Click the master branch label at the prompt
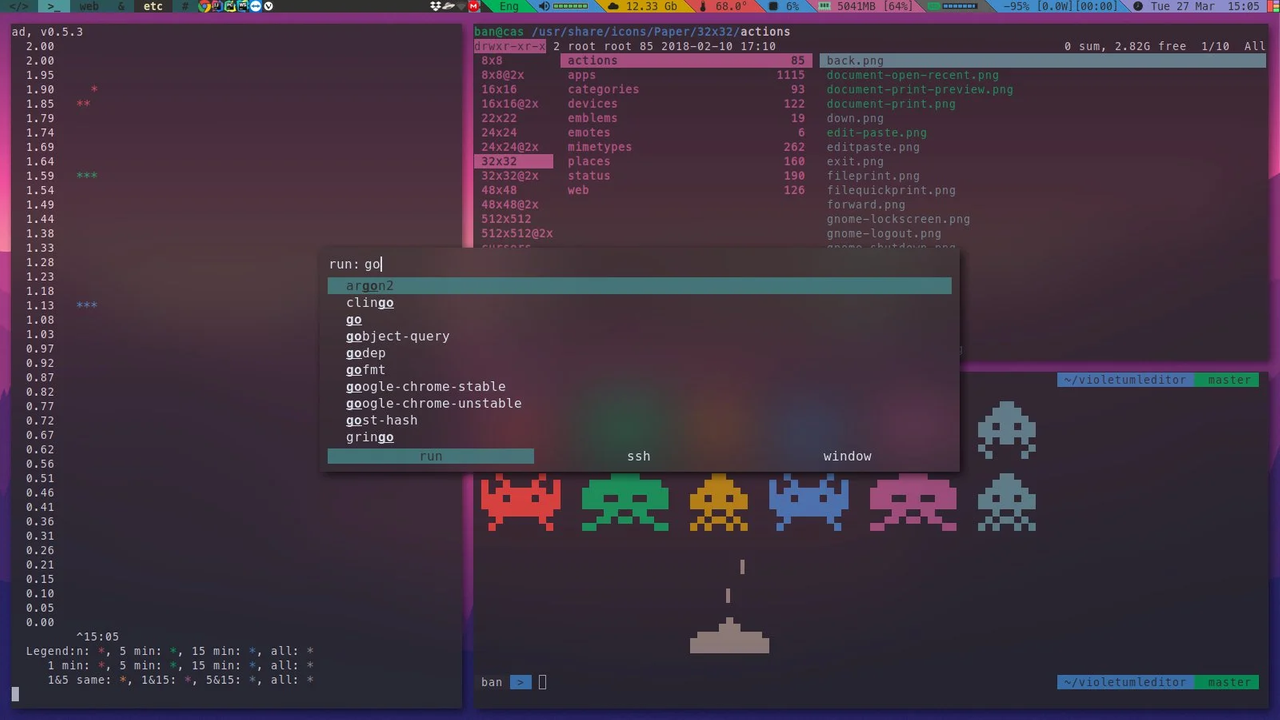The image size is (1280, 720). click(x=1228, y=682)
